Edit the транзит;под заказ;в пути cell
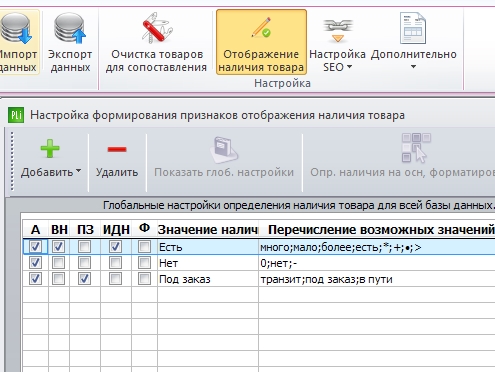Screen dimensions: 495x372 (x=377, y=279)
